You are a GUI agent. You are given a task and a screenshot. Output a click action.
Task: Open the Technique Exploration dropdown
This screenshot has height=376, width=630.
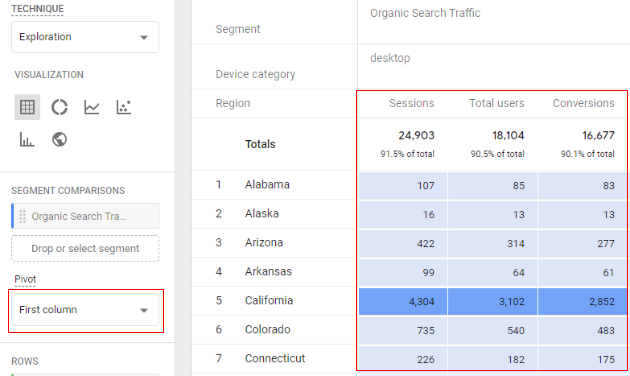85,37
